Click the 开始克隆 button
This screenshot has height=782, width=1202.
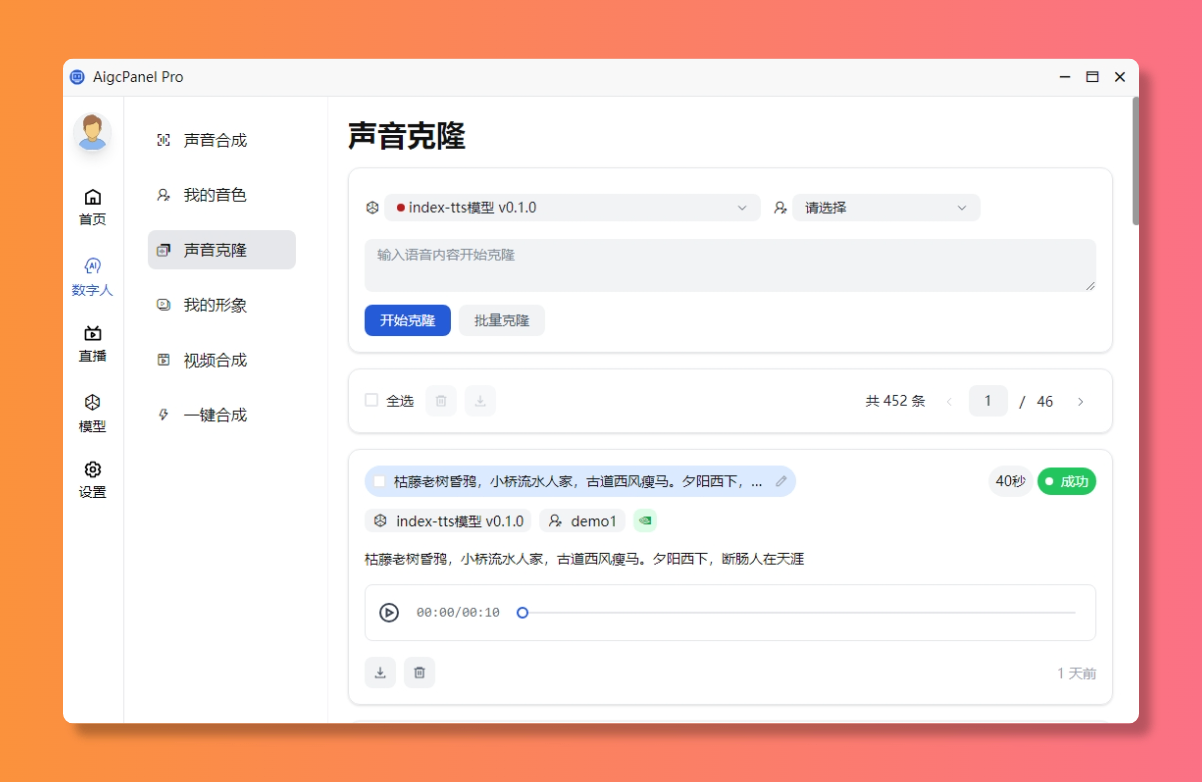(407, 321)
